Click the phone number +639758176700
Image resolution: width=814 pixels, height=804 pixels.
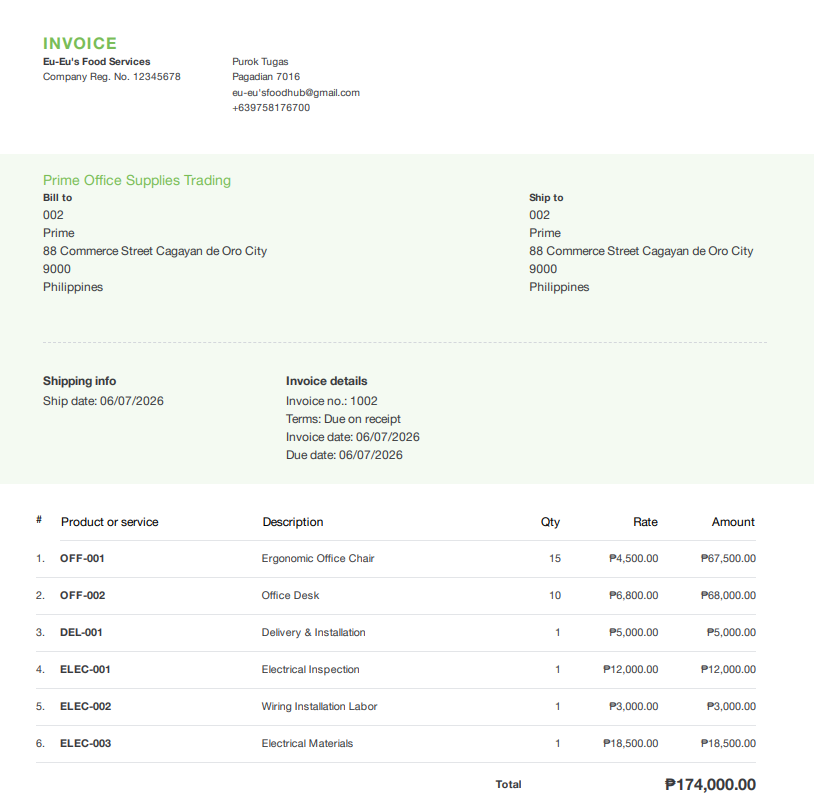pos(271,107)
